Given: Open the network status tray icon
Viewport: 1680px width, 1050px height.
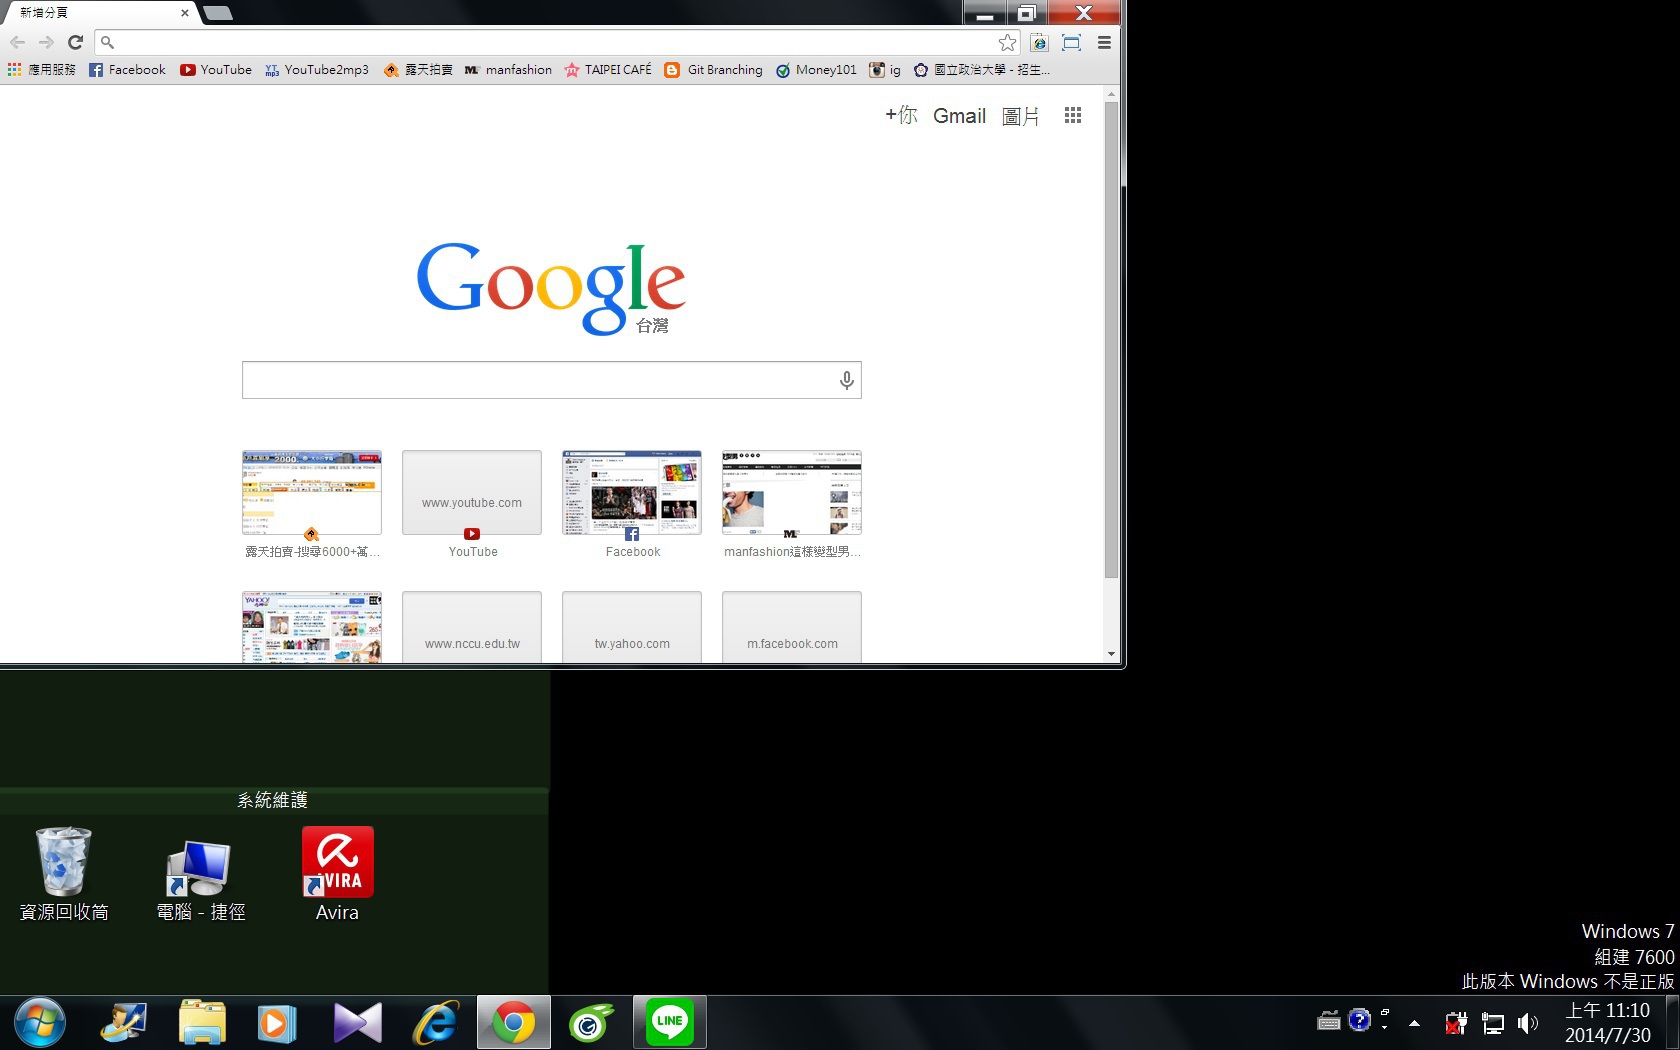Looking at the screenshot, I should [1493, 1023].
